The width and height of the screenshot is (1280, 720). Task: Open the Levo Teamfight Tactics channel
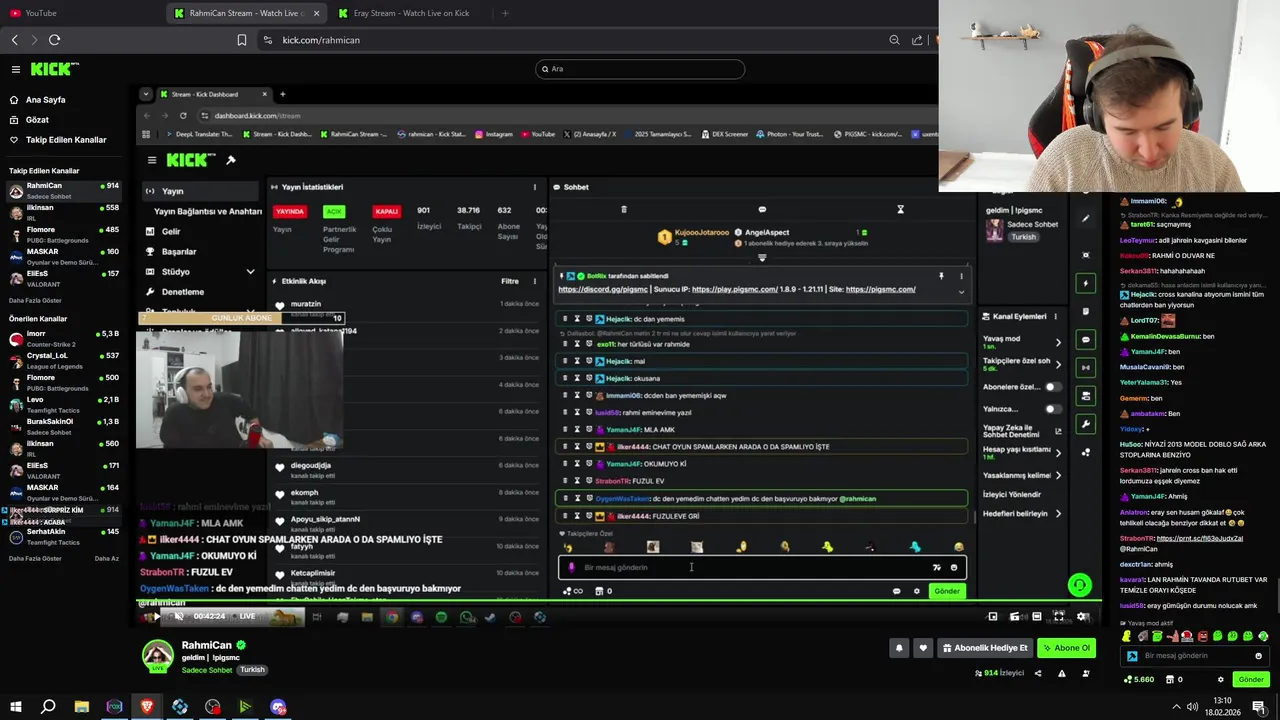[64, 404]
